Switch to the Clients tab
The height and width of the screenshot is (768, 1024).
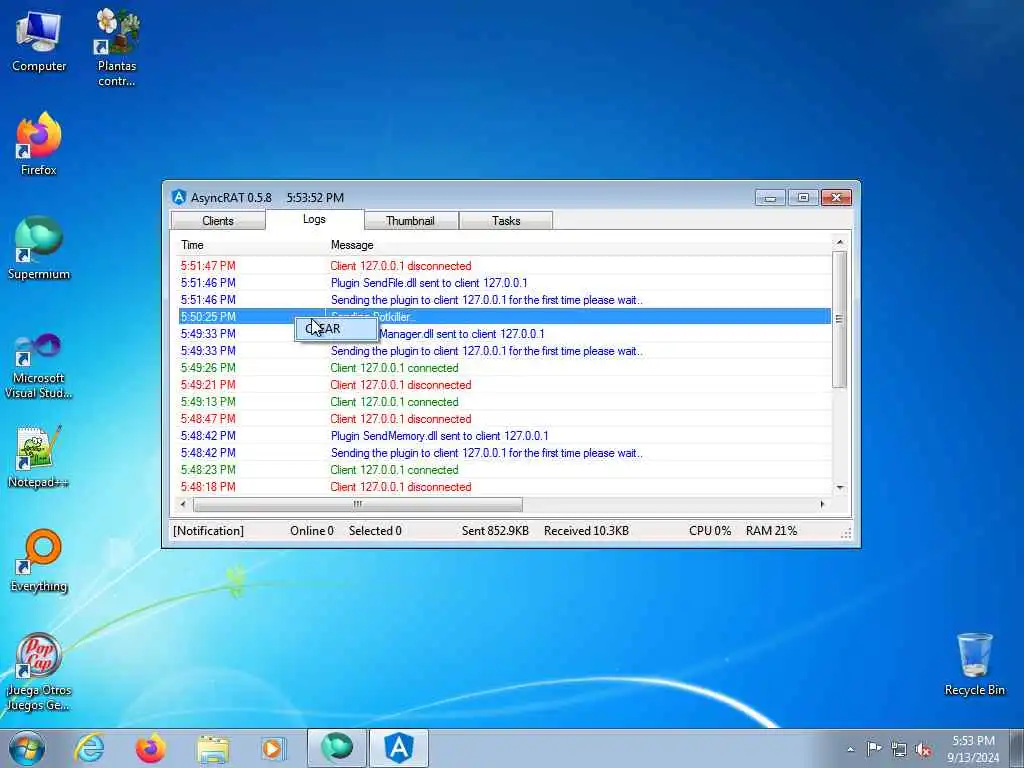point(217,221)
